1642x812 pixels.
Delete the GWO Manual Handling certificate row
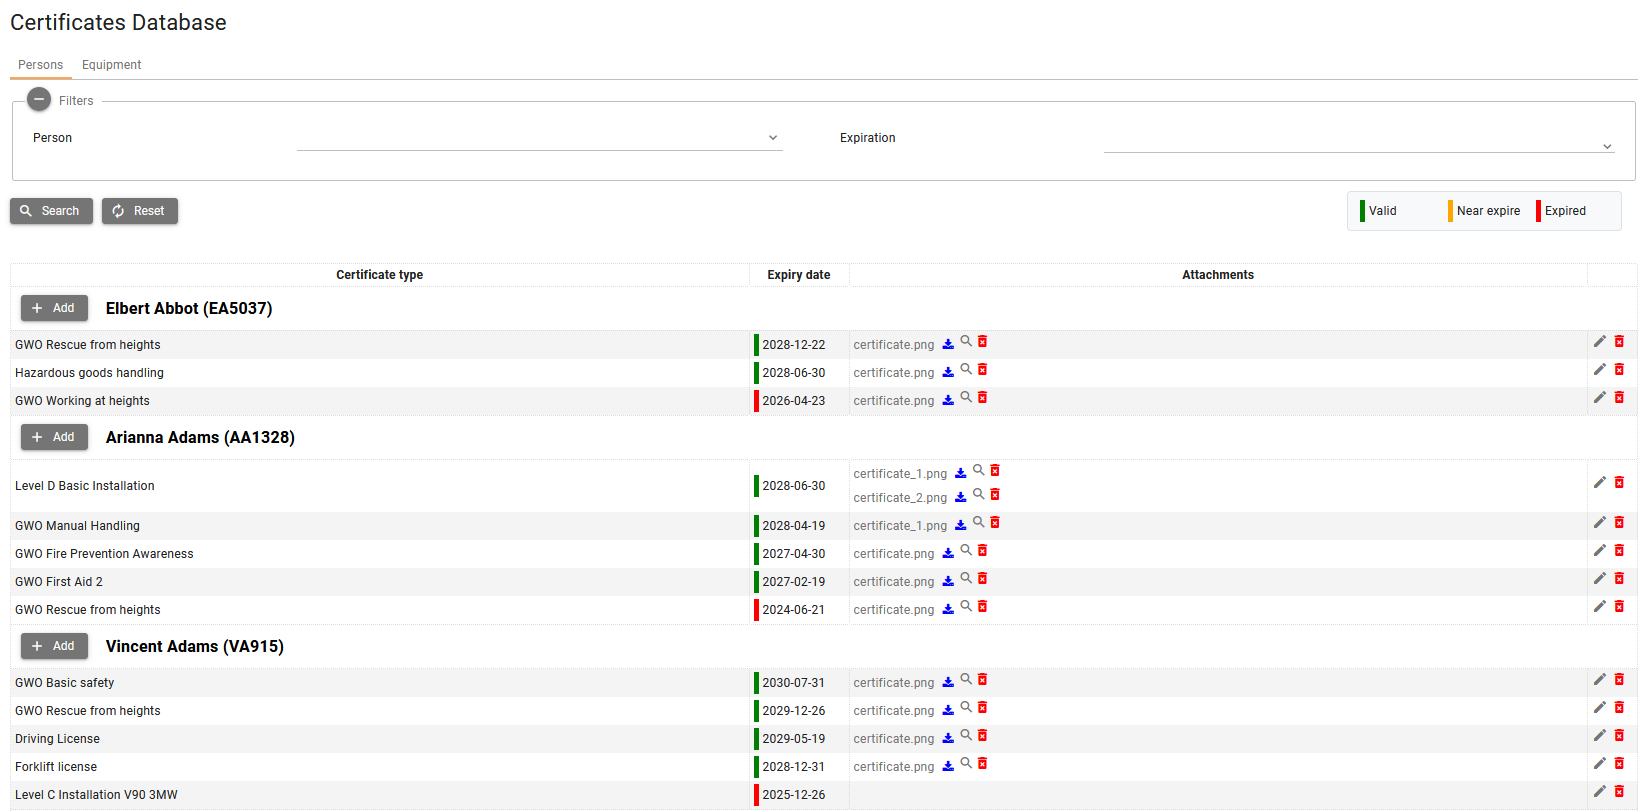pyautogui.click(x=1619, y=523)
